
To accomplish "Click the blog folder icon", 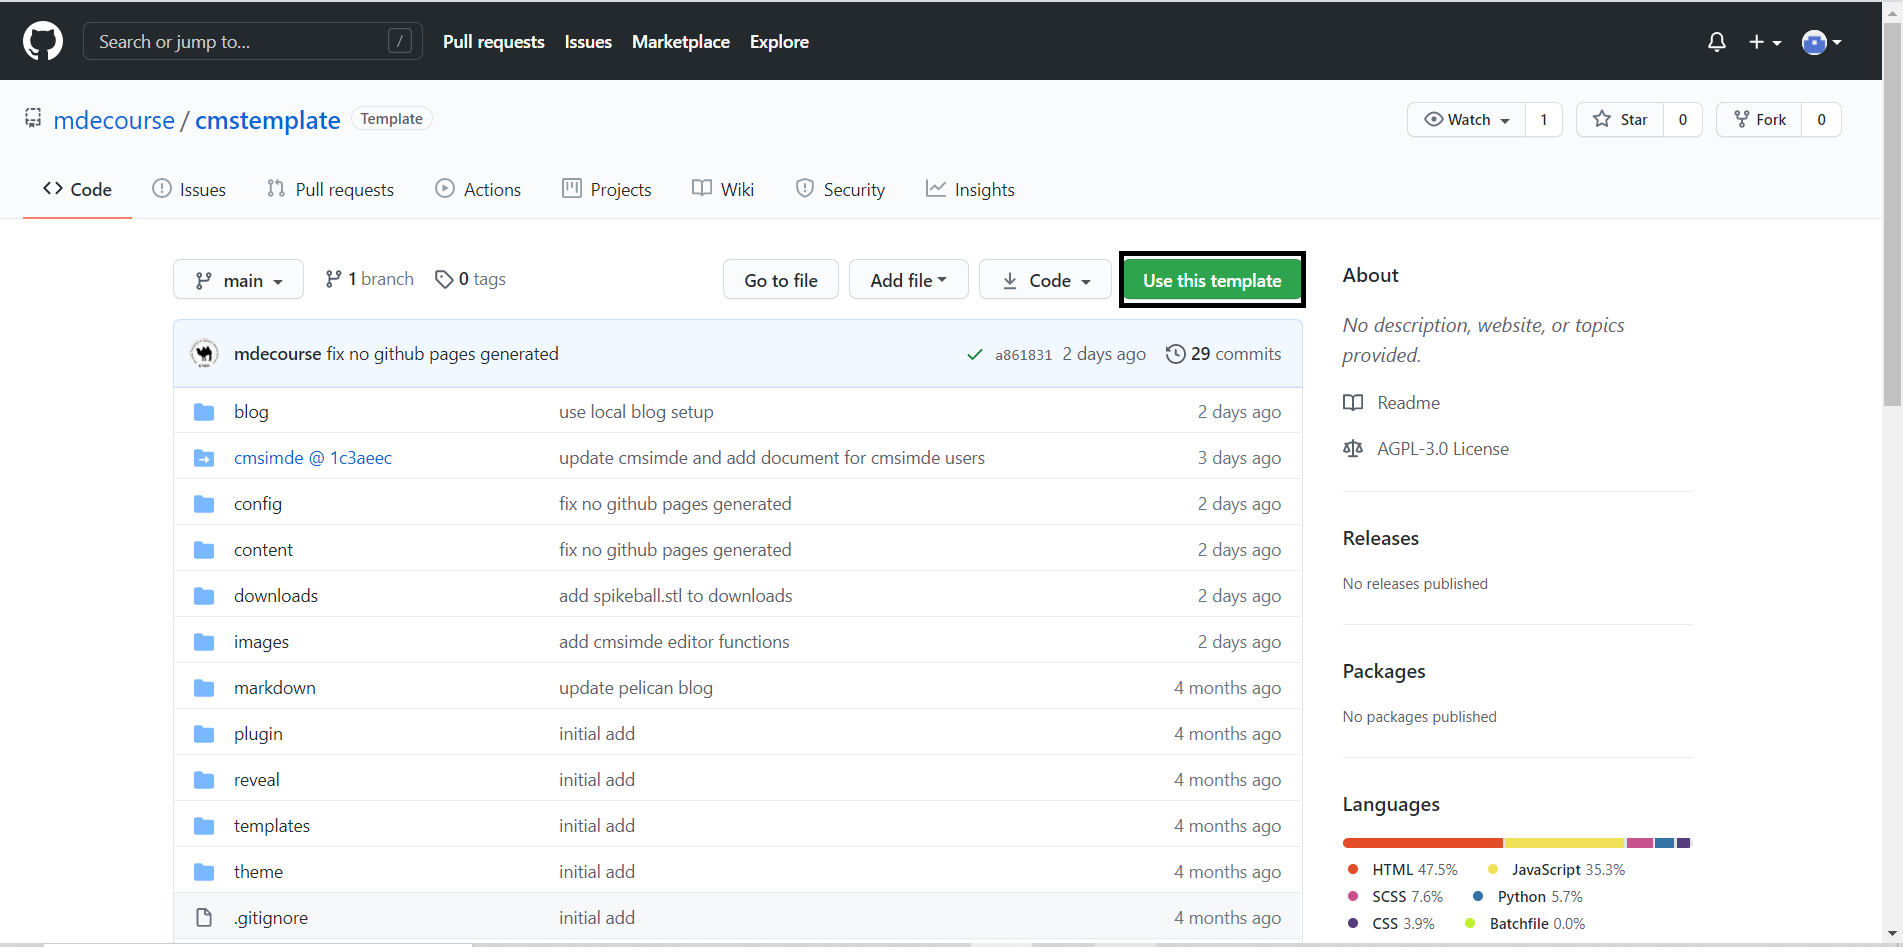I will click(204, 412).
